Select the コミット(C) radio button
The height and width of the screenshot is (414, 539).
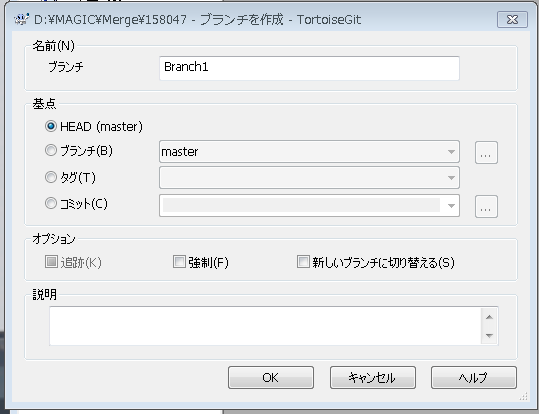(x=51, y=203)
